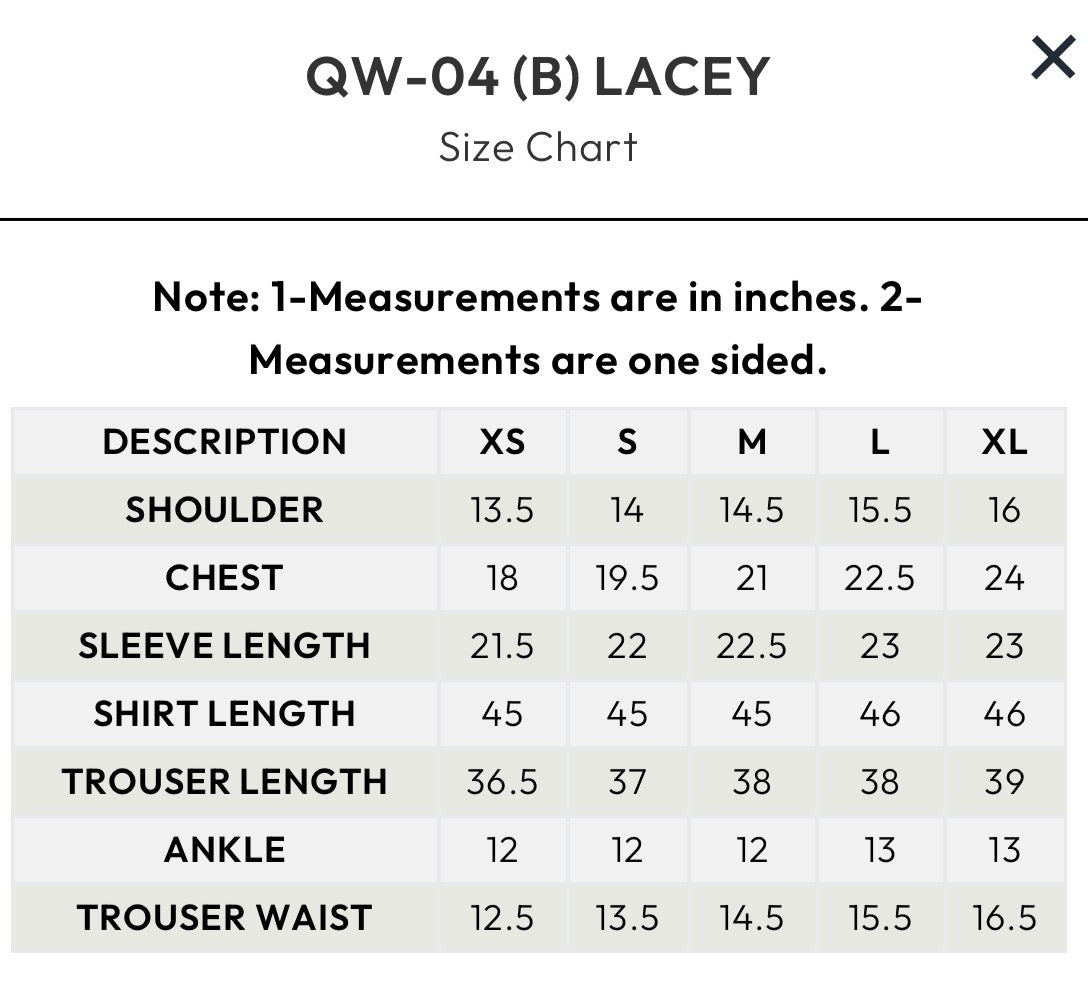Select the DESCRIPTION column header
The image size is (1088, 1002).
224,441
